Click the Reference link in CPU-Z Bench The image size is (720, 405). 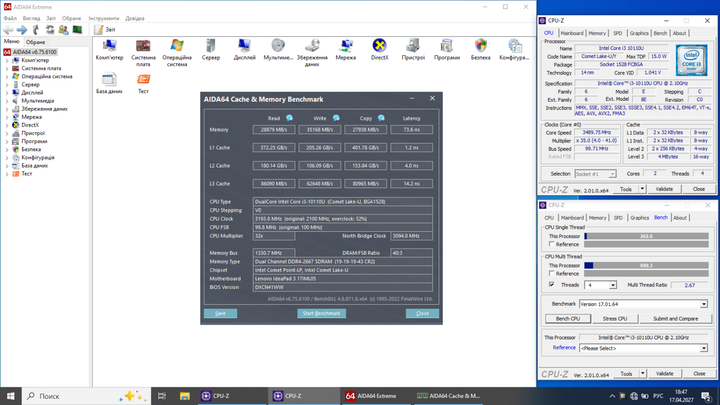tap(564, 348)
